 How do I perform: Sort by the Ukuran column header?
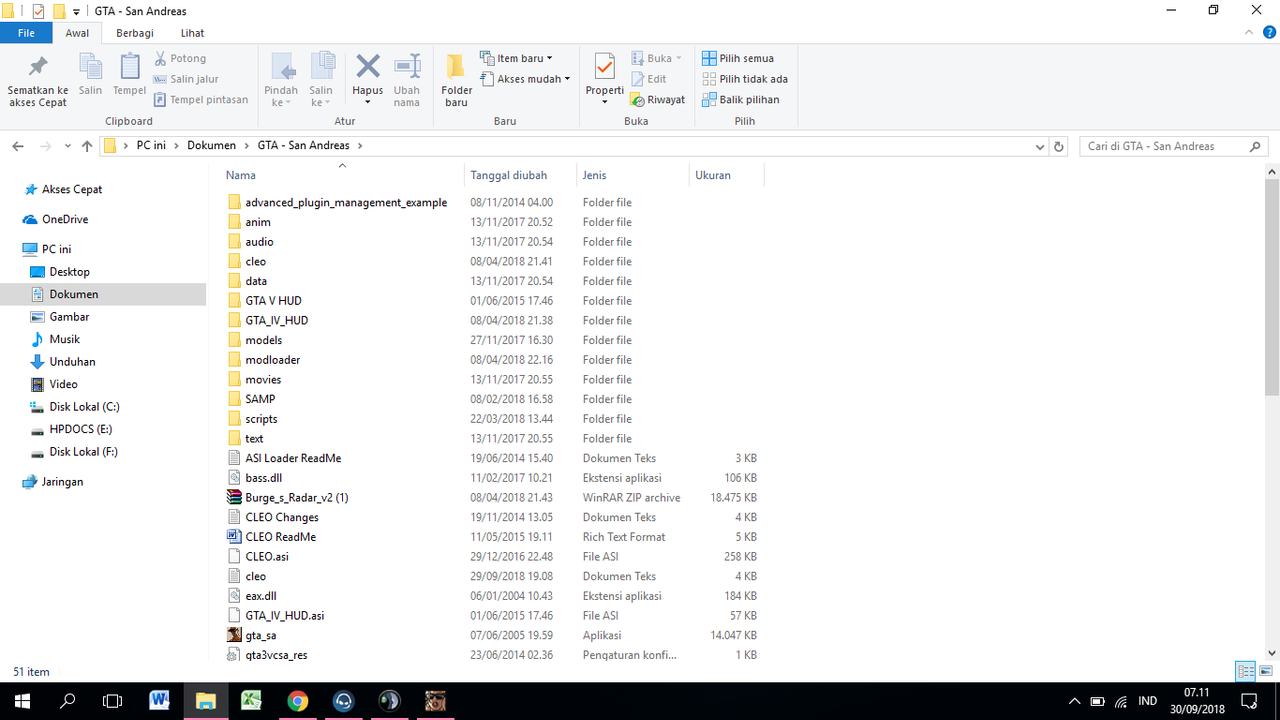[x=726, y=175]
